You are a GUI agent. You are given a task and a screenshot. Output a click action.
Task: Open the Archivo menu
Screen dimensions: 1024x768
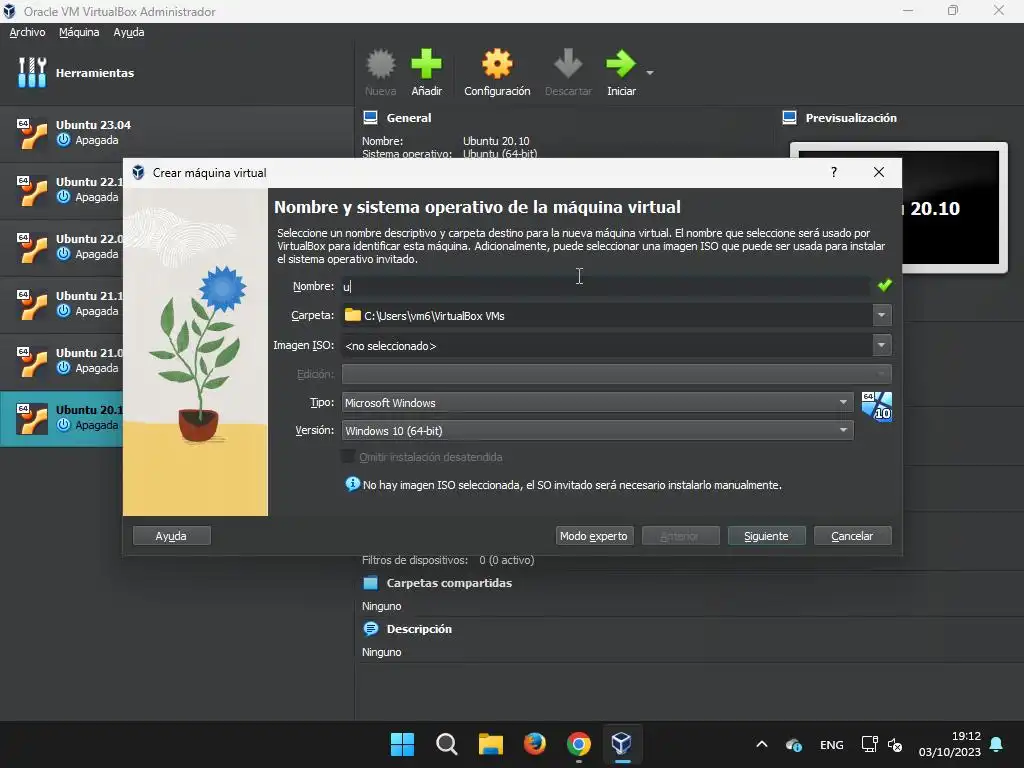coord(27,32)
